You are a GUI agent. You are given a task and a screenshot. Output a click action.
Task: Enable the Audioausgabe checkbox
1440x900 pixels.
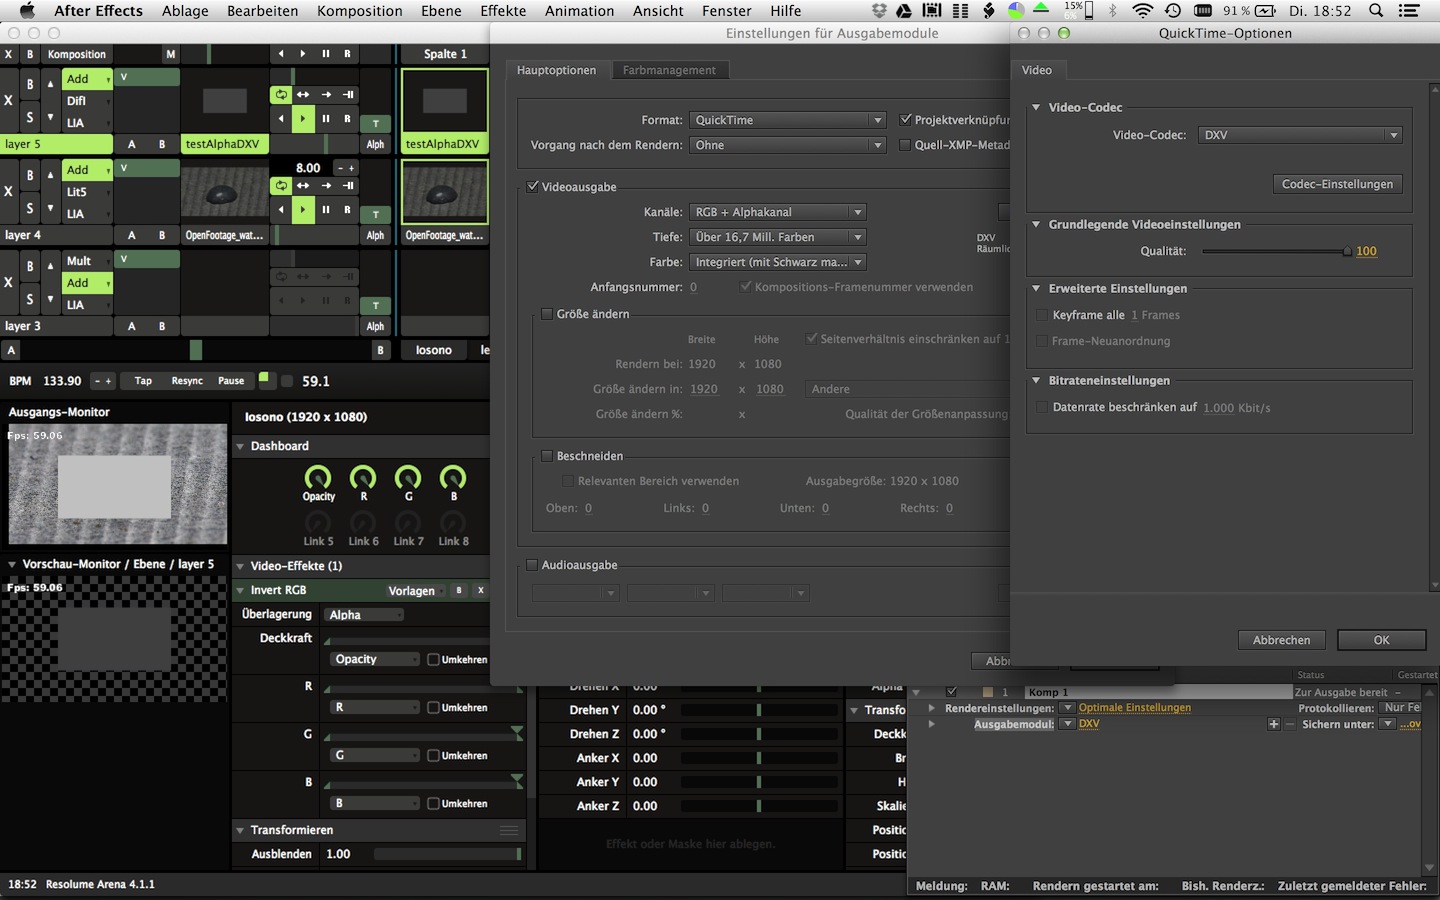[533, 565]
